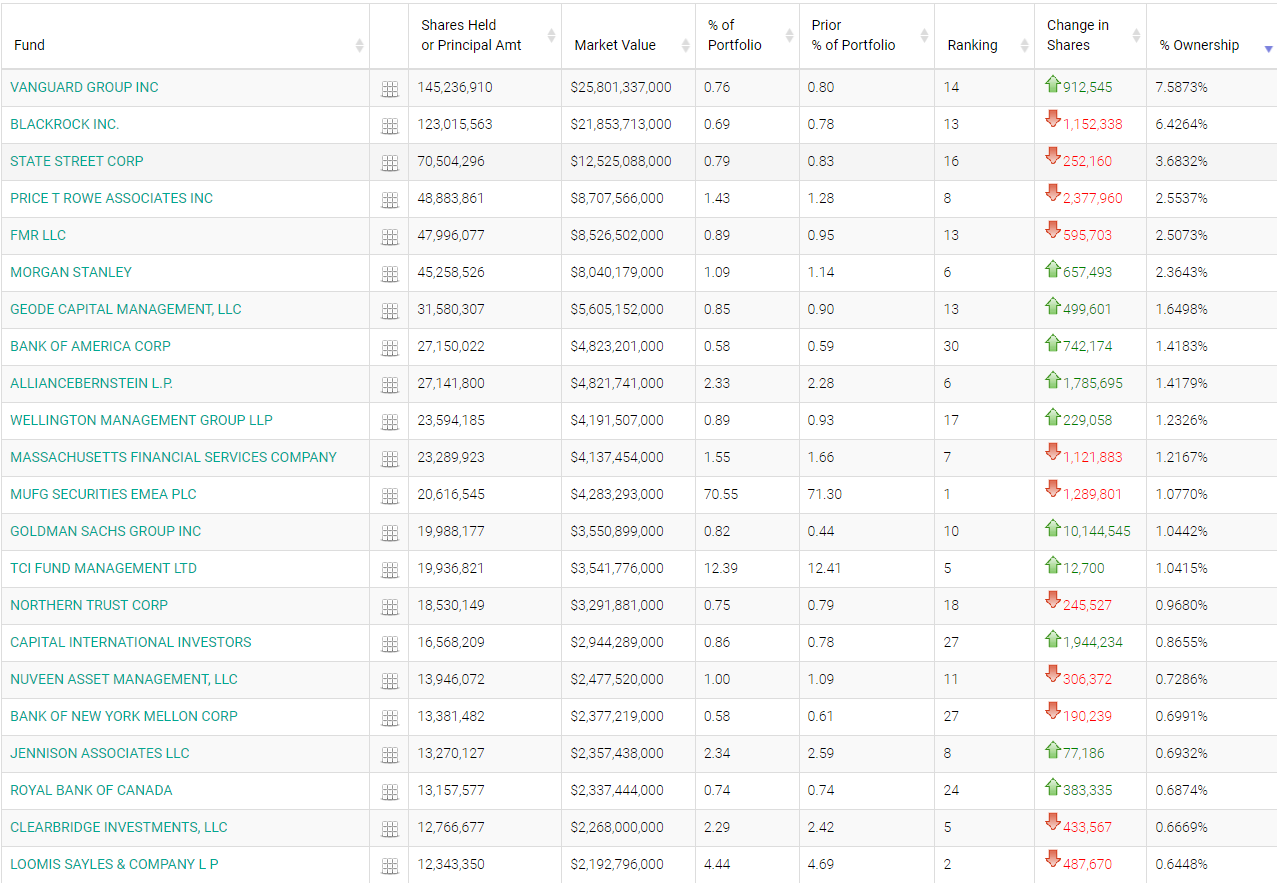The image size is (1277, 883).
Task: Open LOOMIS SAYLES & COMPANY L P link
Action: (114, 864)
